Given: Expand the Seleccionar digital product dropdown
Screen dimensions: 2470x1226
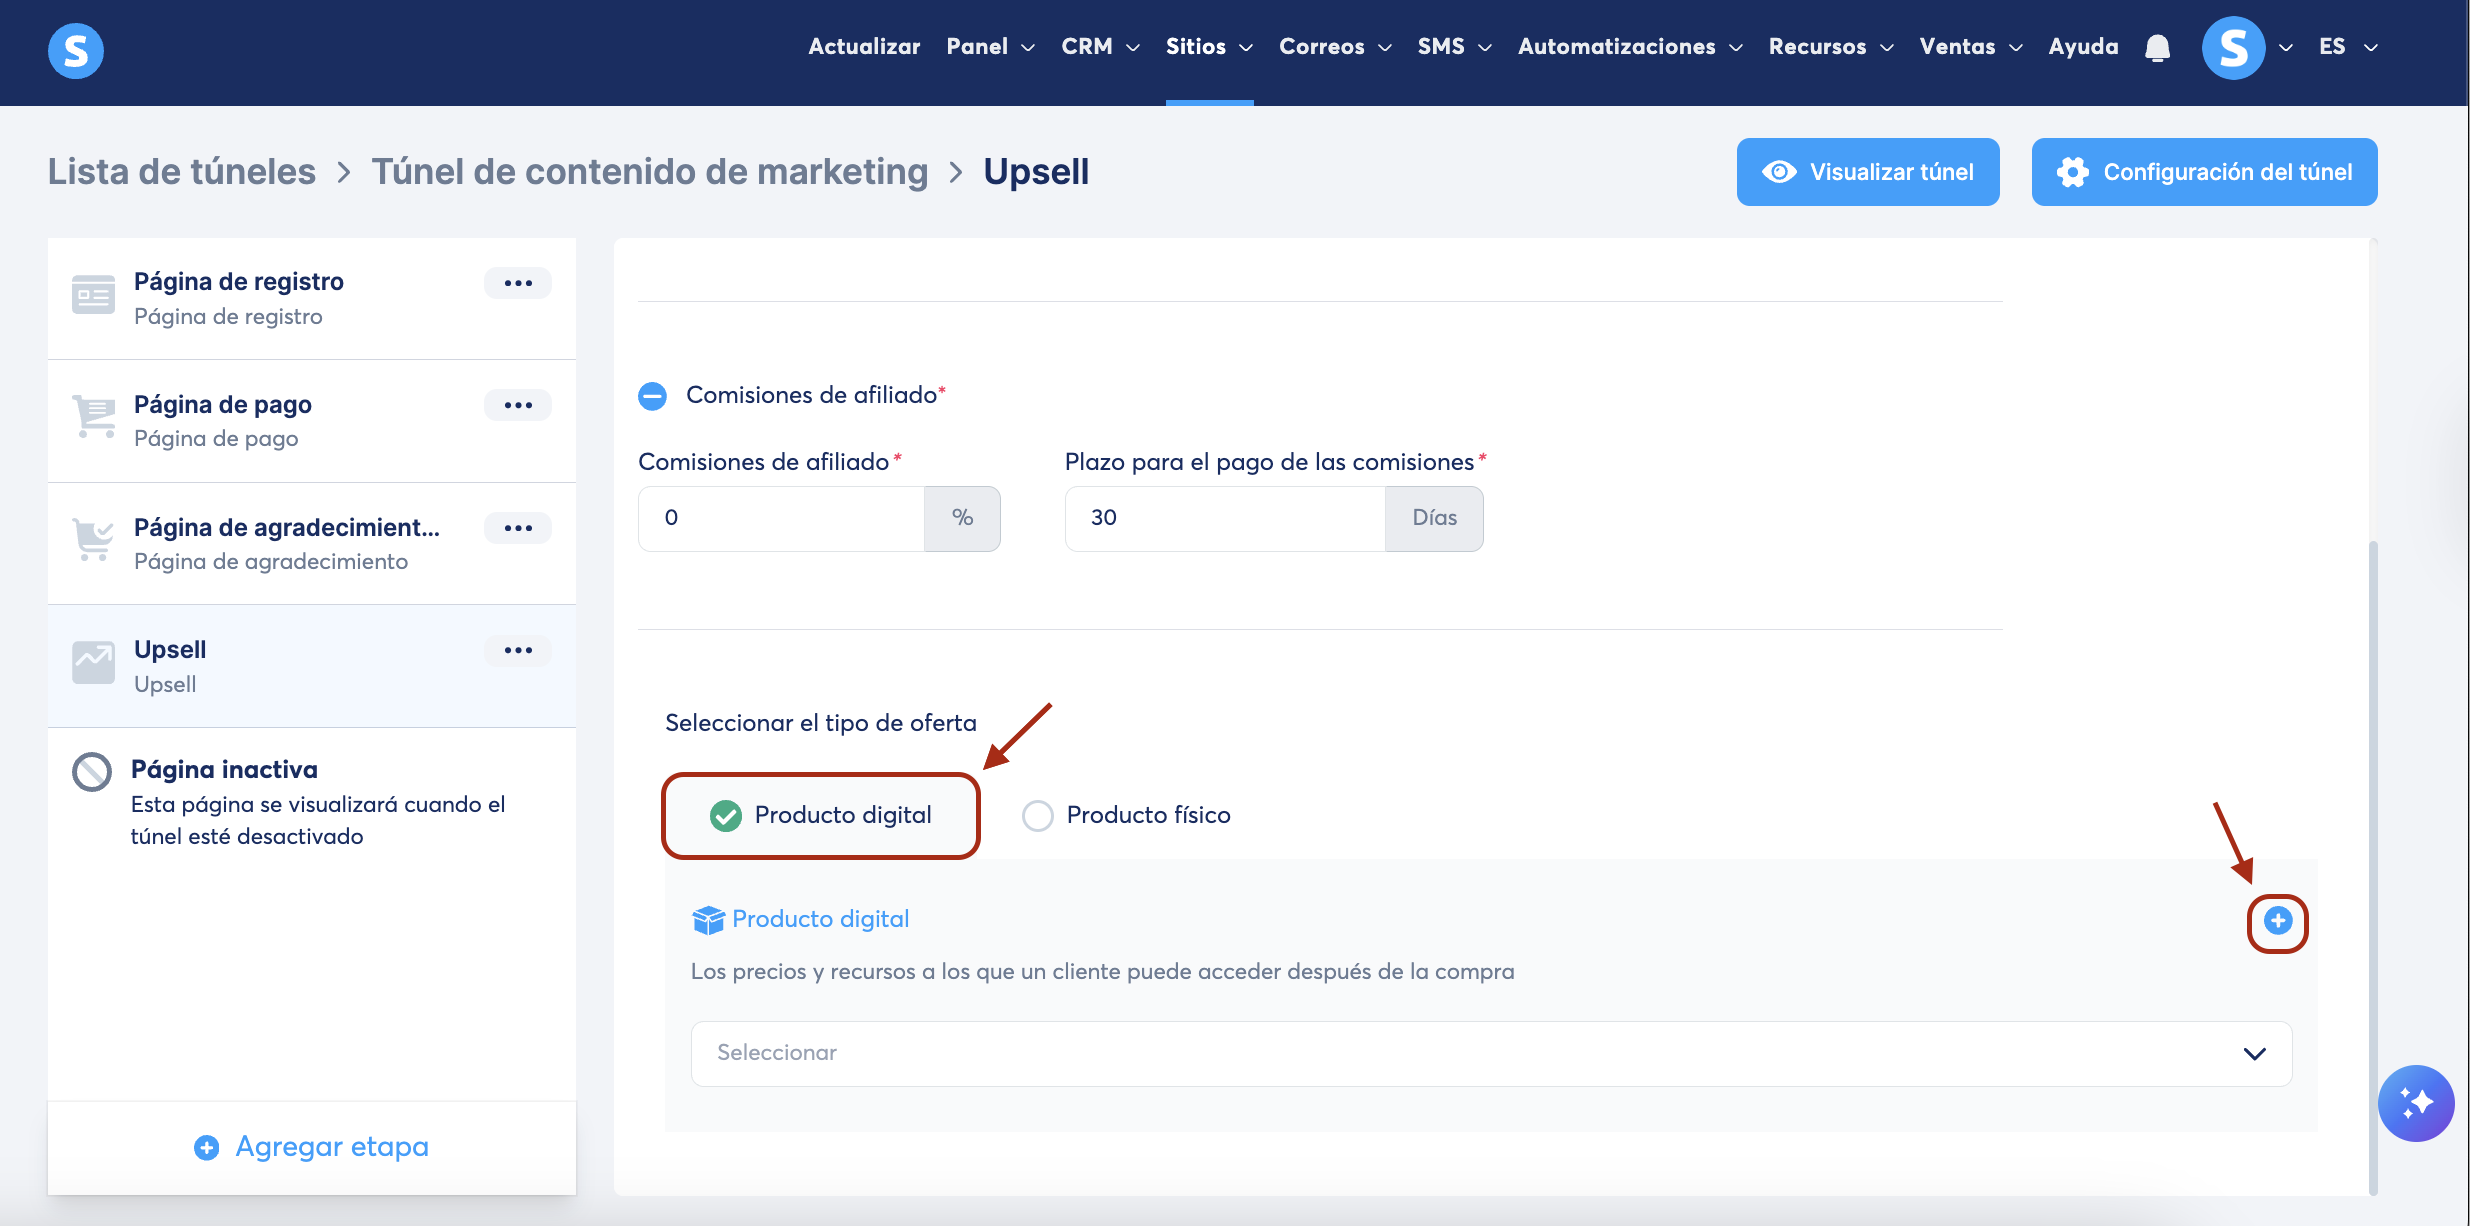Looking at the screenshot, I should point(1490,1053).
